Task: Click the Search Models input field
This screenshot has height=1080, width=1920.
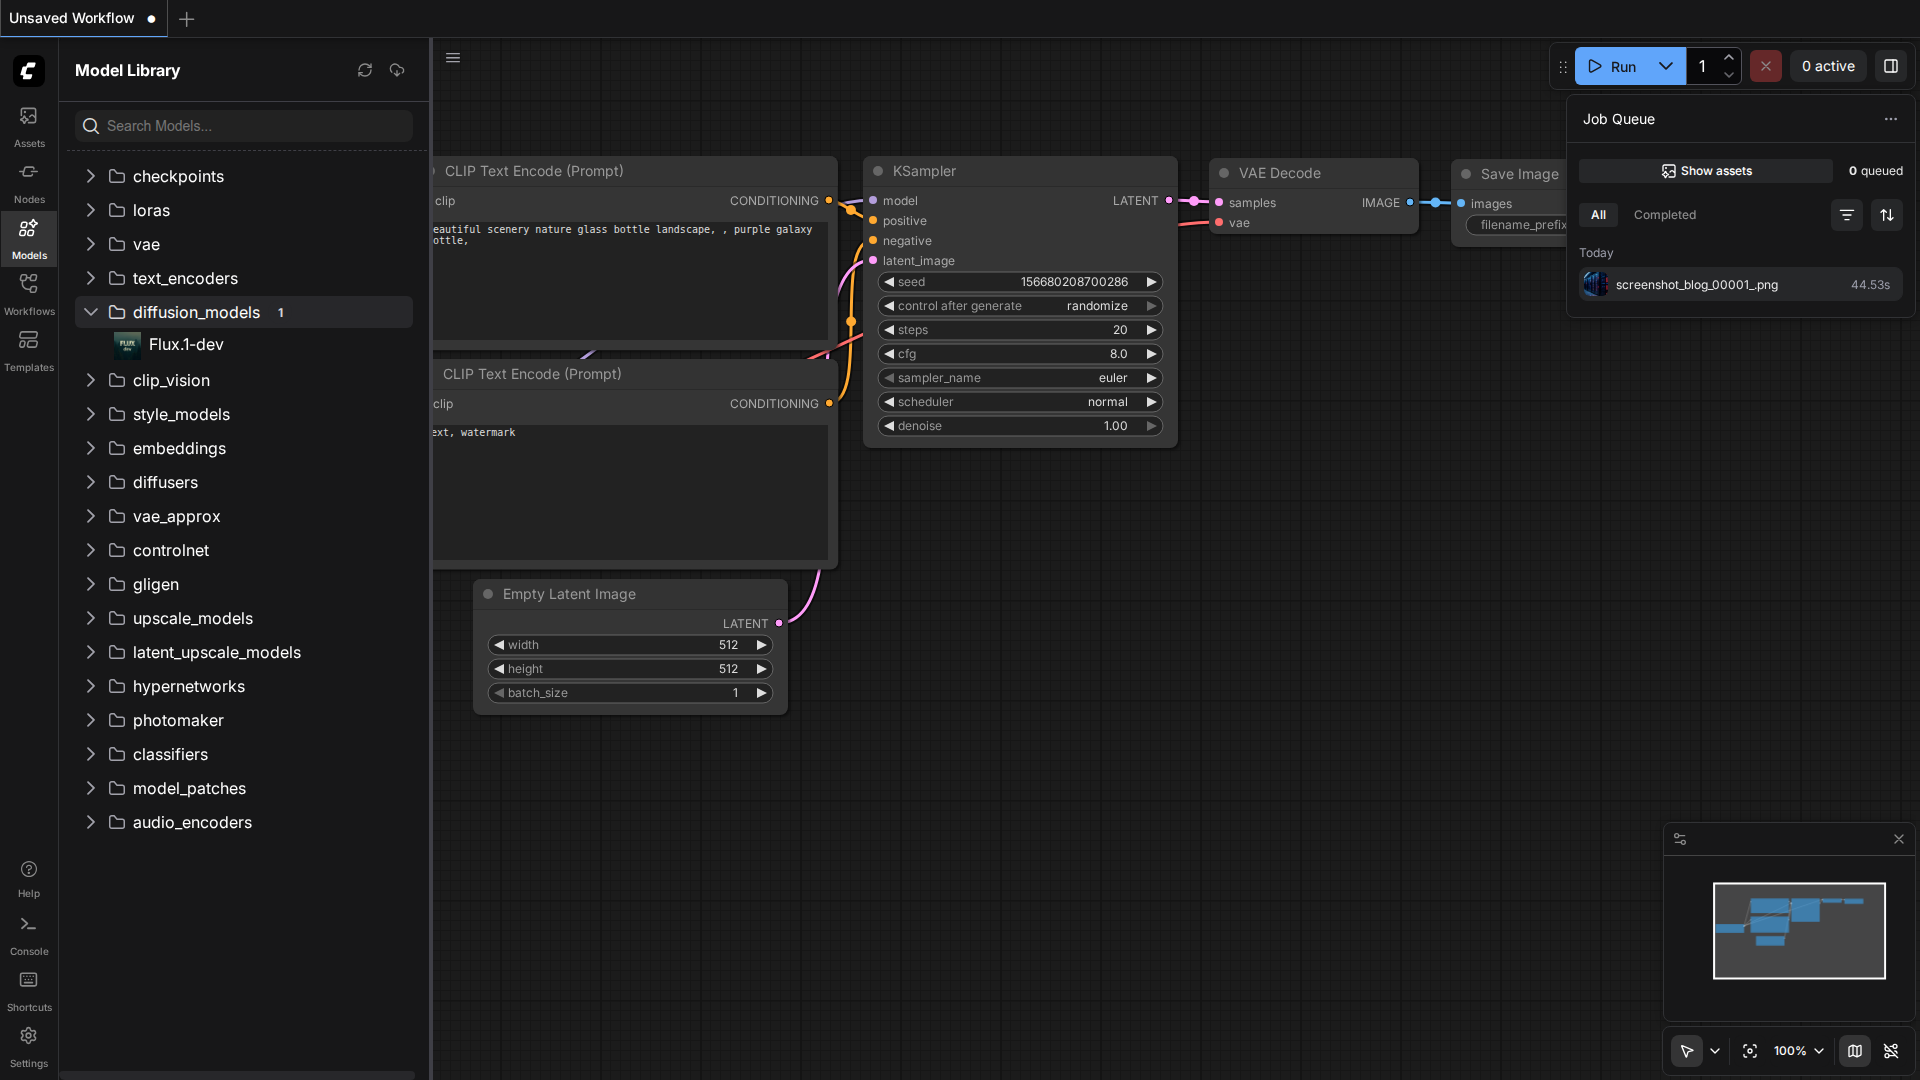Action: click(x=244, y=126)
